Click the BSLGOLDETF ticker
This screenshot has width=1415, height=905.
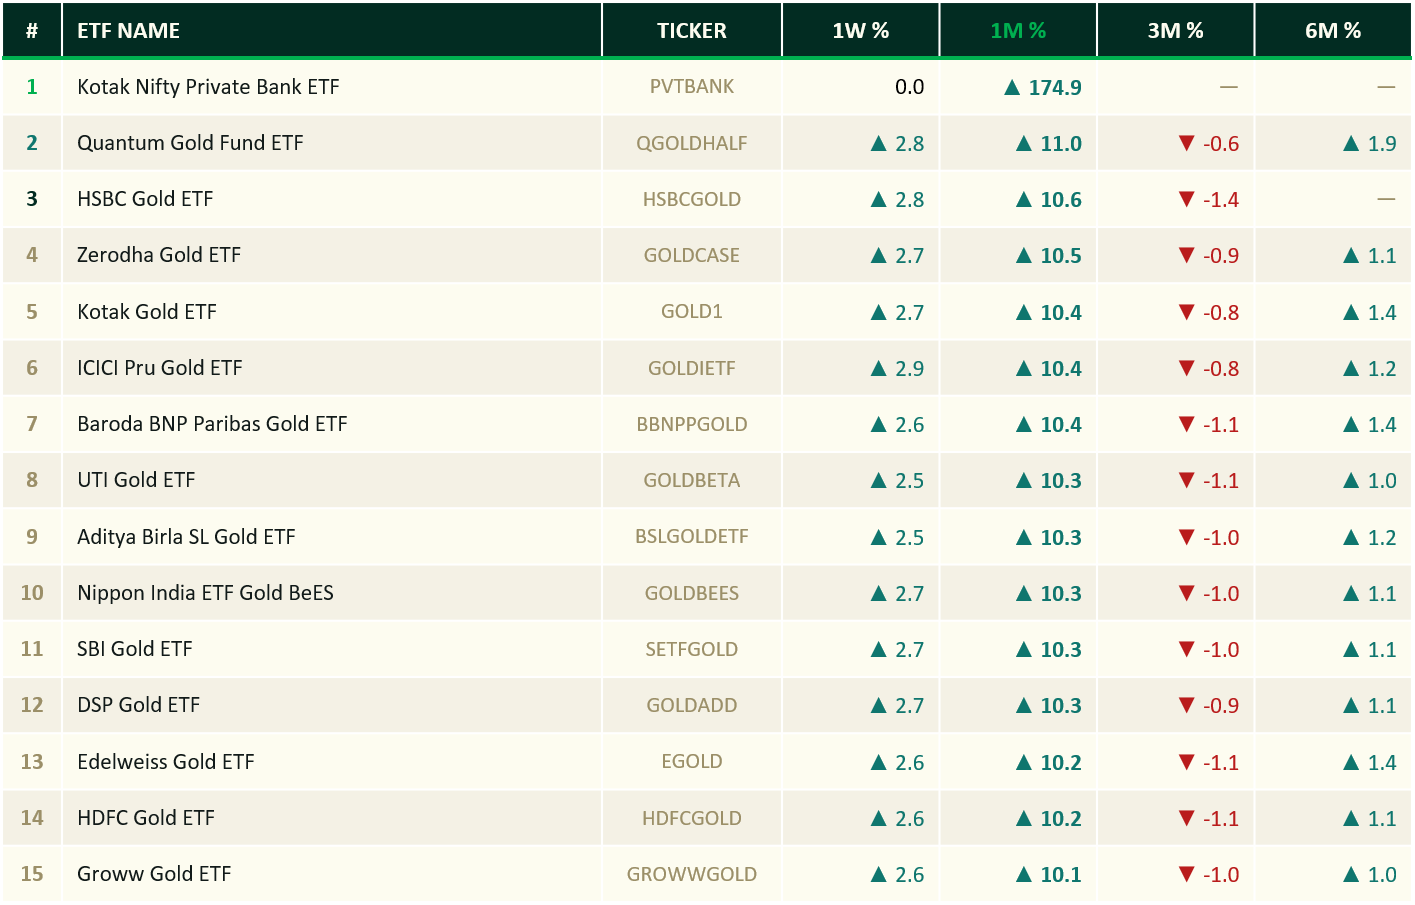(692, 537)
